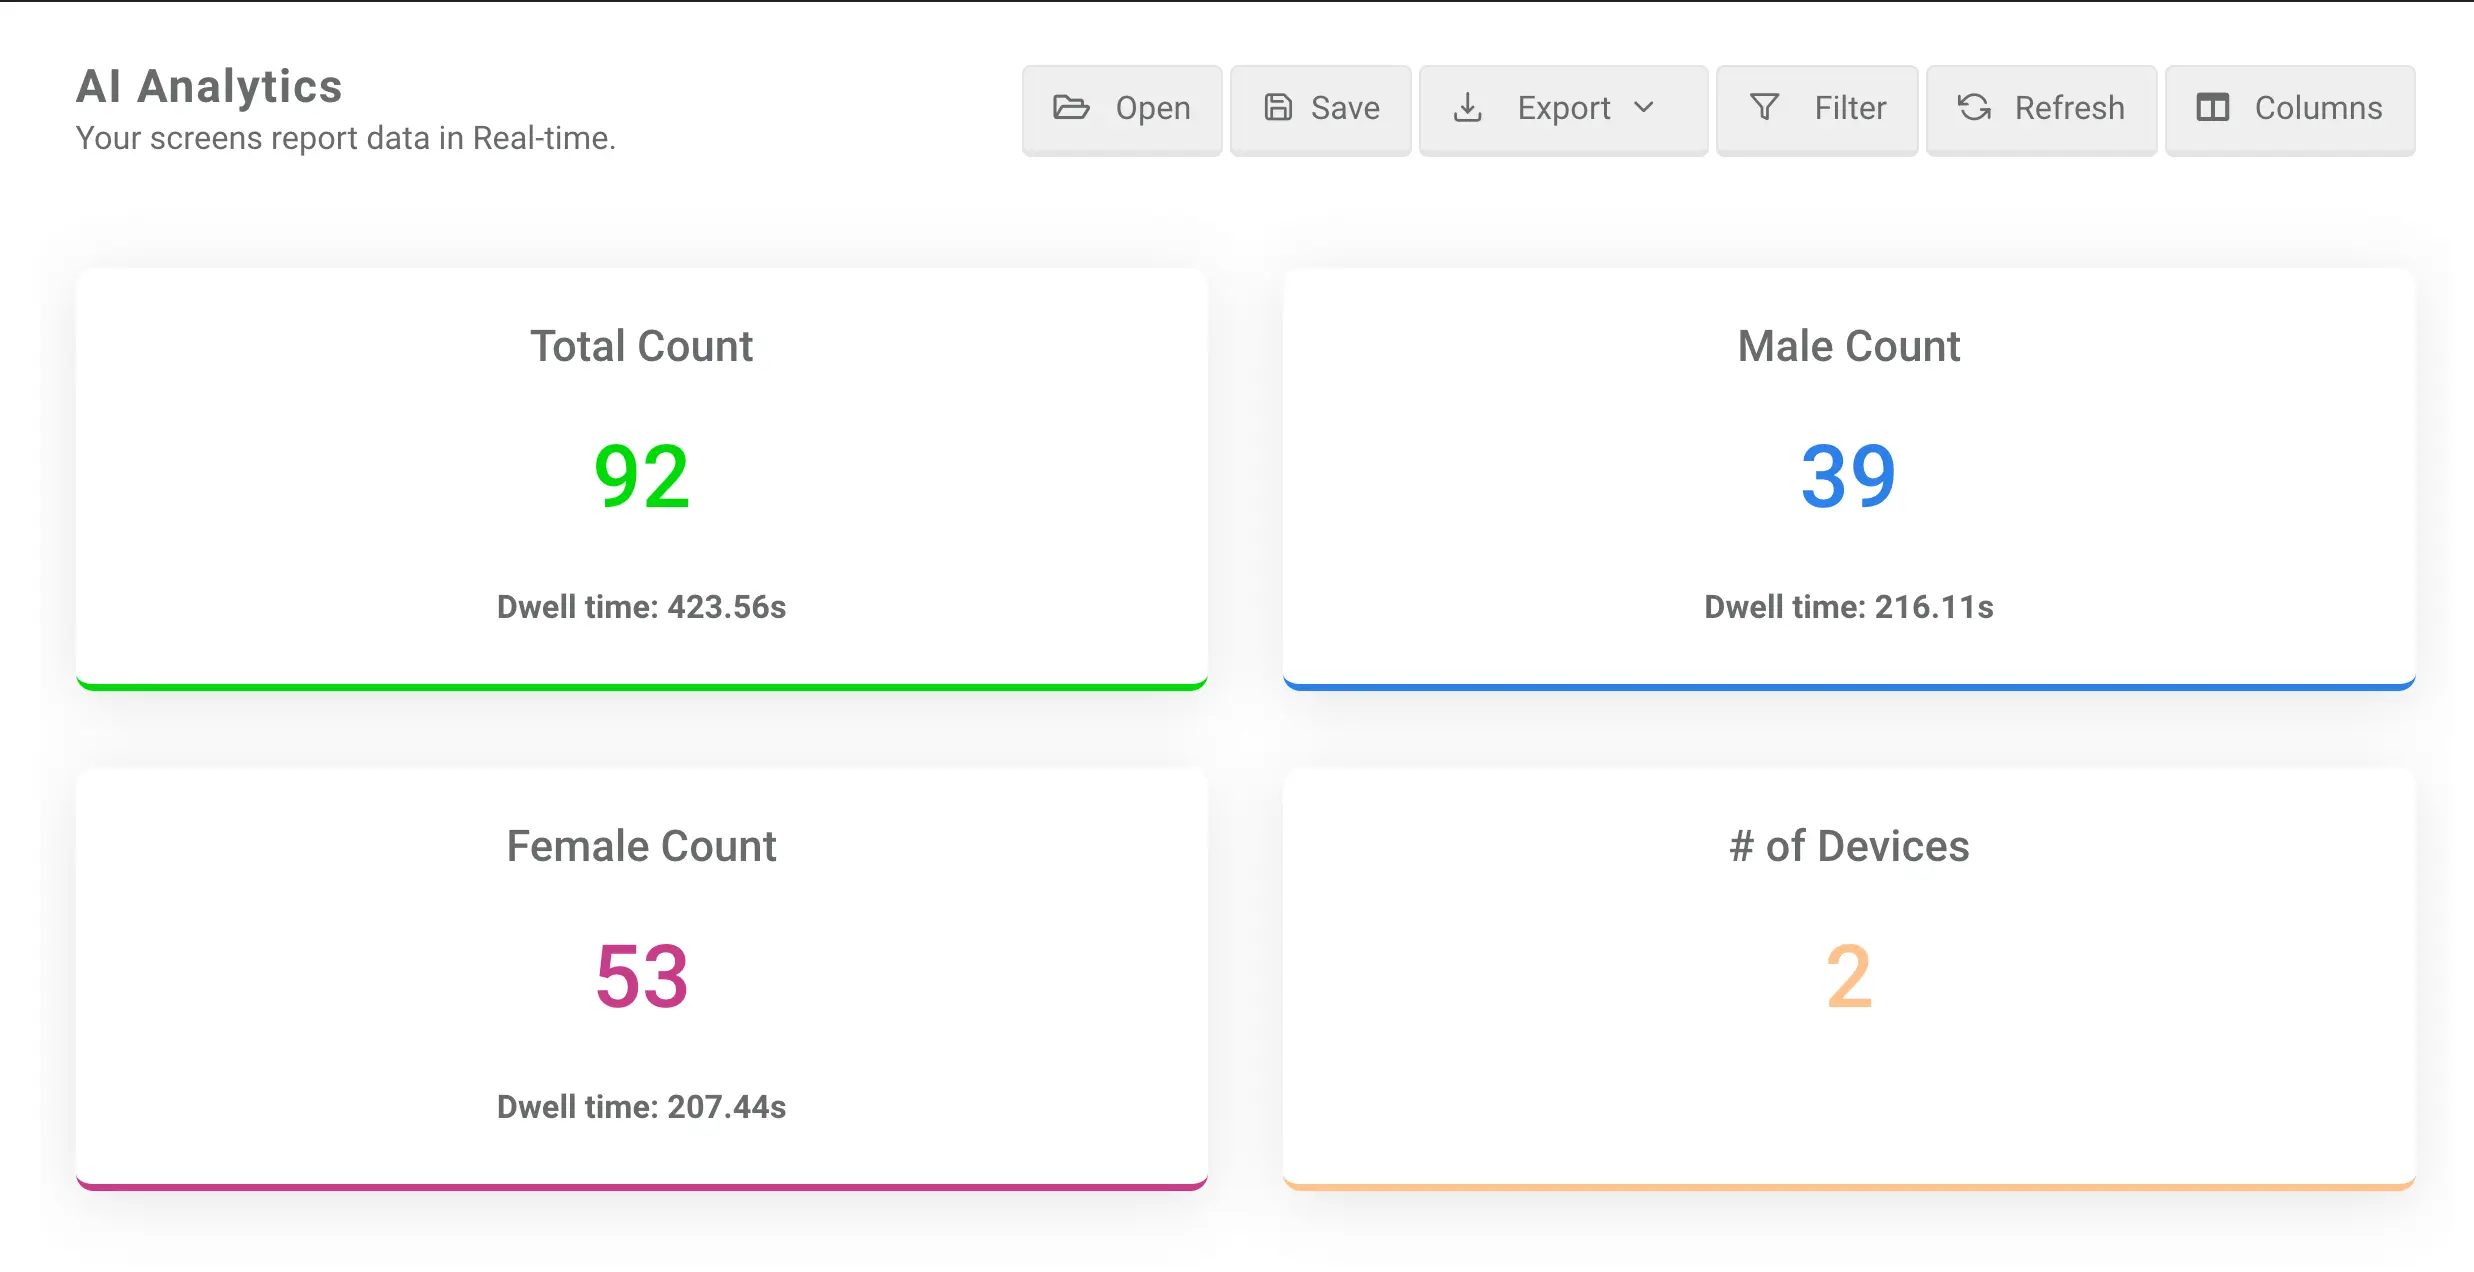
Task: Expand the Export dropdown chevron
Action: (x=1644, y=108)
